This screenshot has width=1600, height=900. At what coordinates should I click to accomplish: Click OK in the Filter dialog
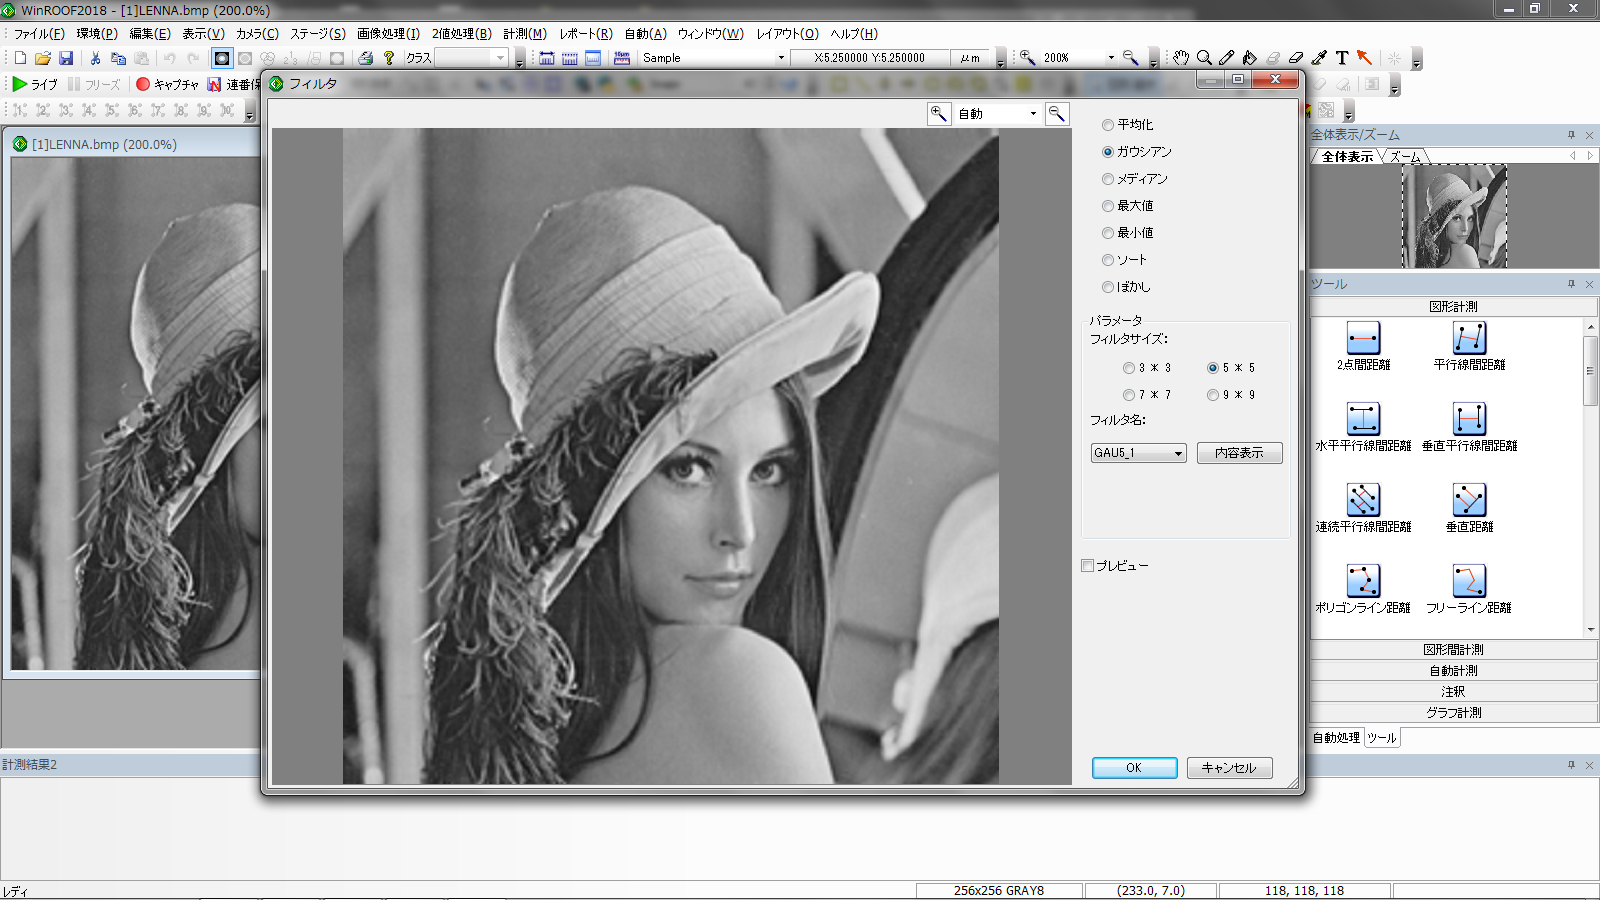1134,768
